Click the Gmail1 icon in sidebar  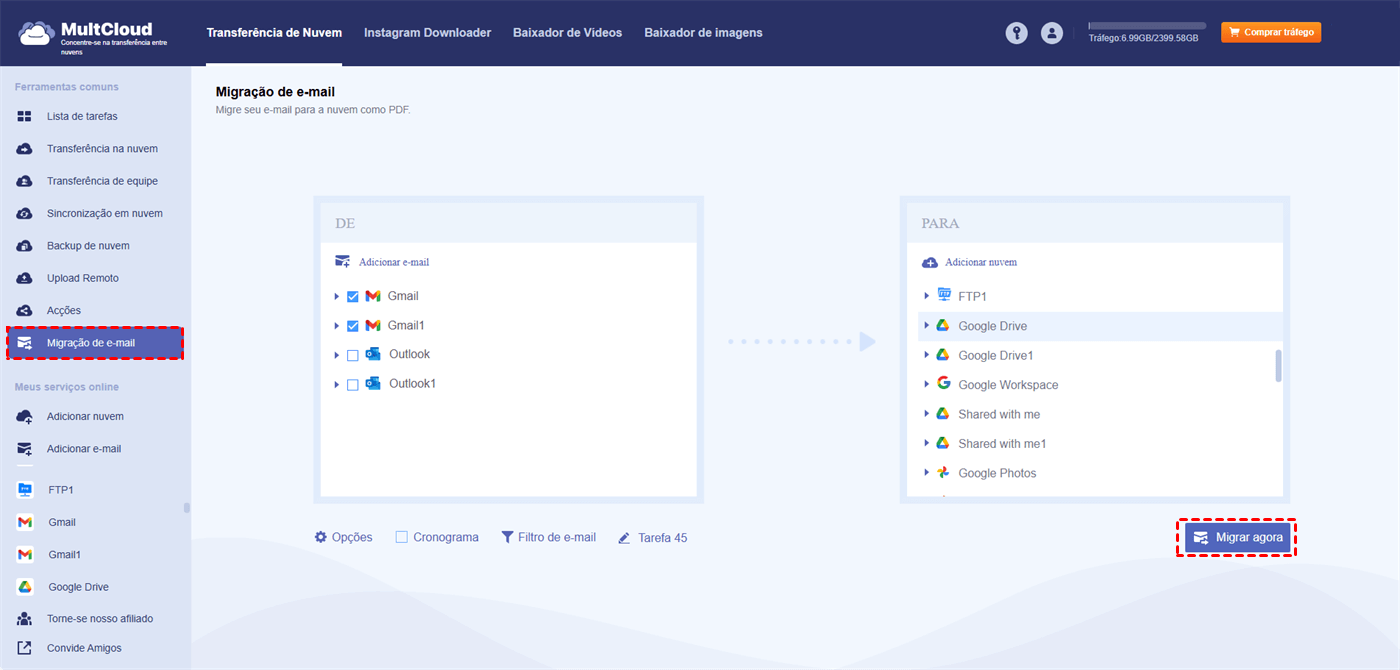(x=25, y=554)
